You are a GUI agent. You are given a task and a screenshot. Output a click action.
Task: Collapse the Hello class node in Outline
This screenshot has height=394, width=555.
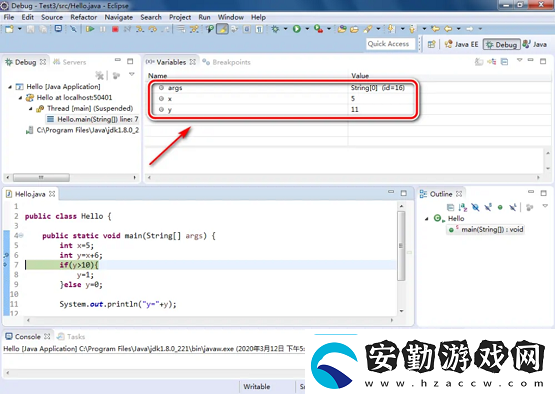[427, 219]
